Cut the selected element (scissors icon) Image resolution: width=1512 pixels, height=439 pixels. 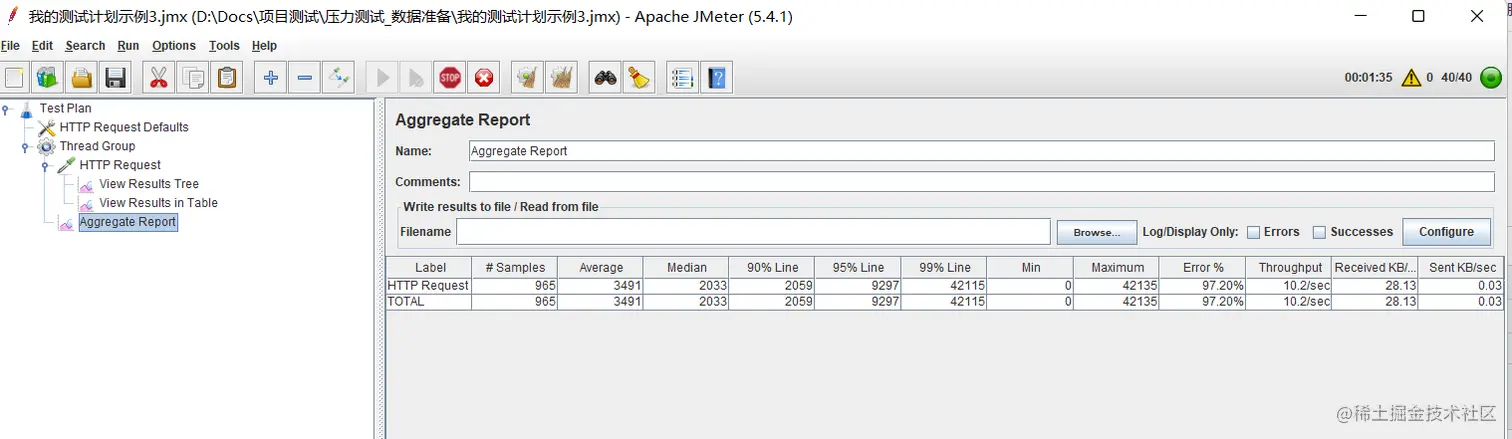coord(159,77)
